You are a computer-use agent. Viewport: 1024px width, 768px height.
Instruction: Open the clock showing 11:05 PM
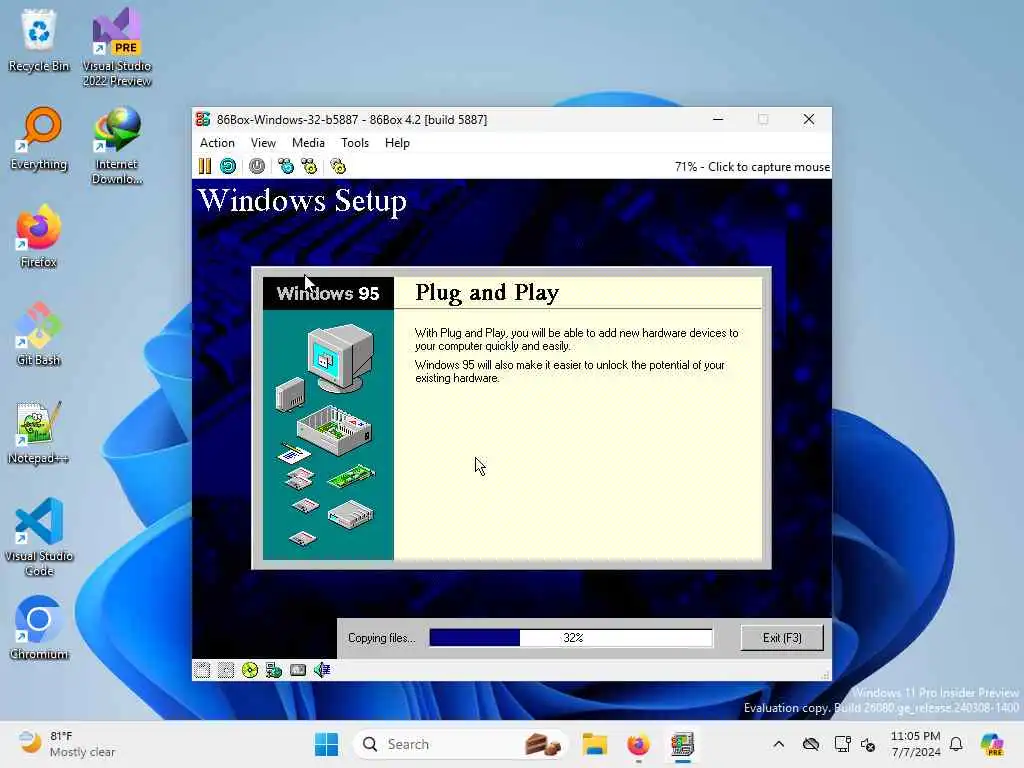[916, 744]
